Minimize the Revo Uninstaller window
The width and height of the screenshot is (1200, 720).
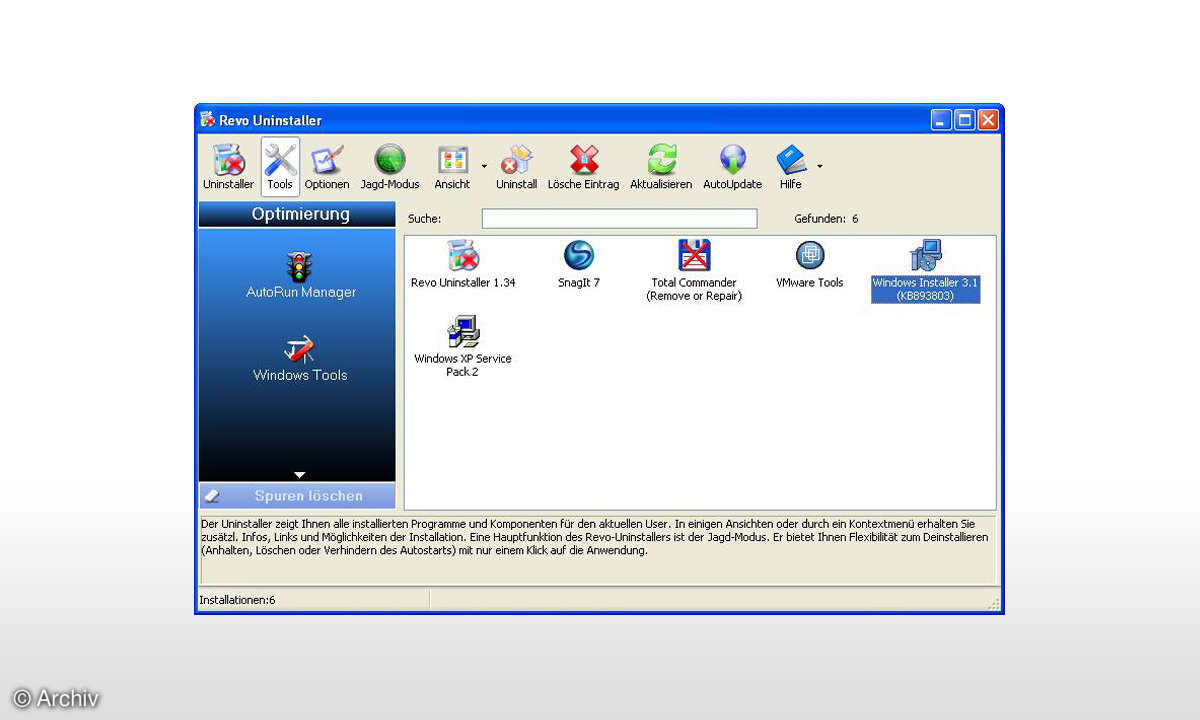941,120
